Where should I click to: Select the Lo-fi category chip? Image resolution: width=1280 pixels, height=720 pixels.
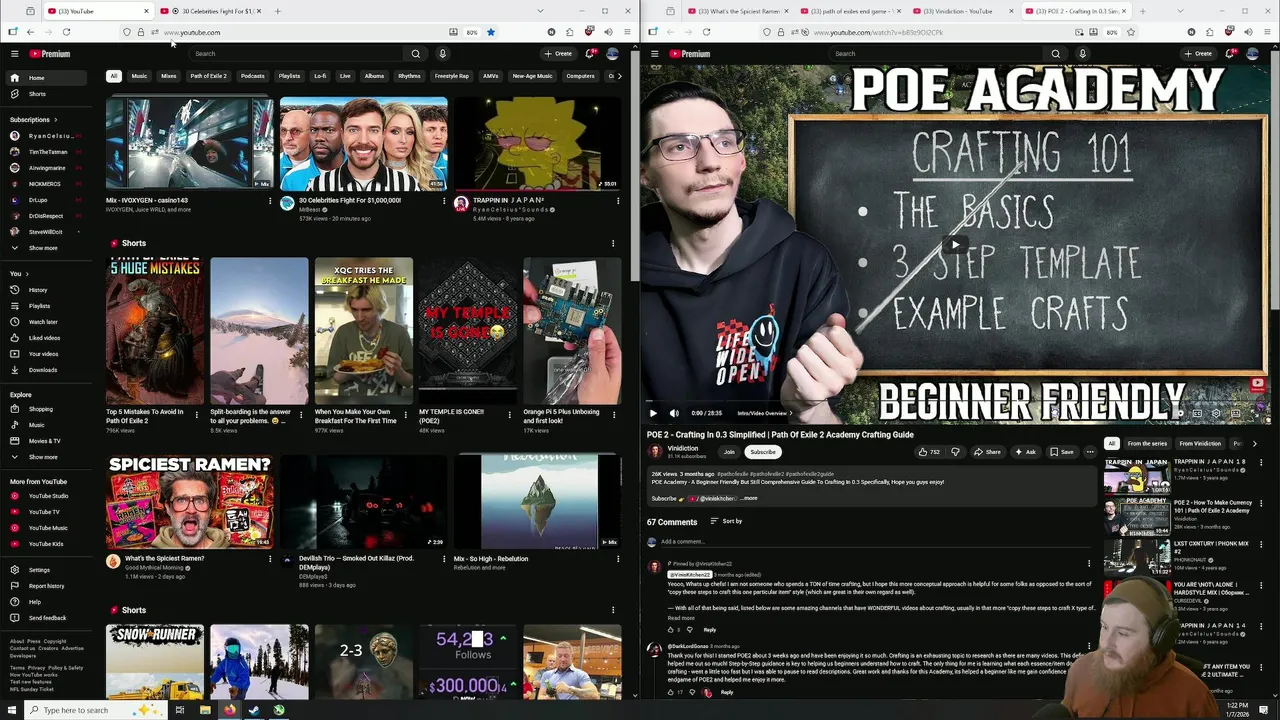coord(320,76)
